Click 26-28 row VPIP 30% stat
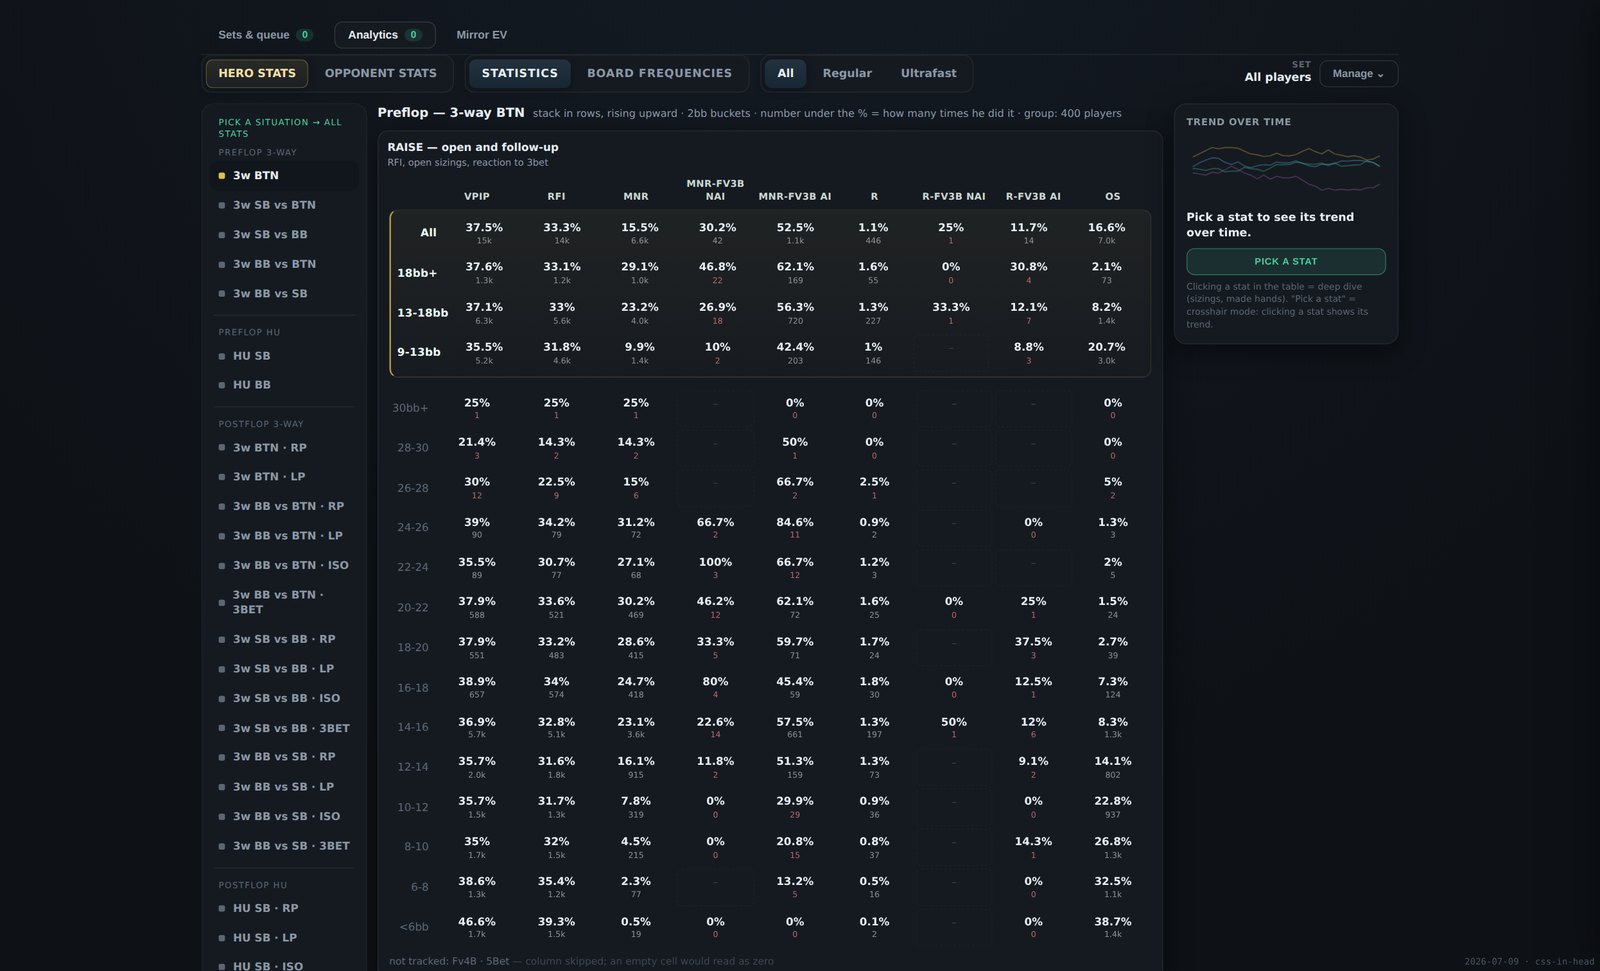Viewport: 1600px width, 971px height. pos(477,488)
